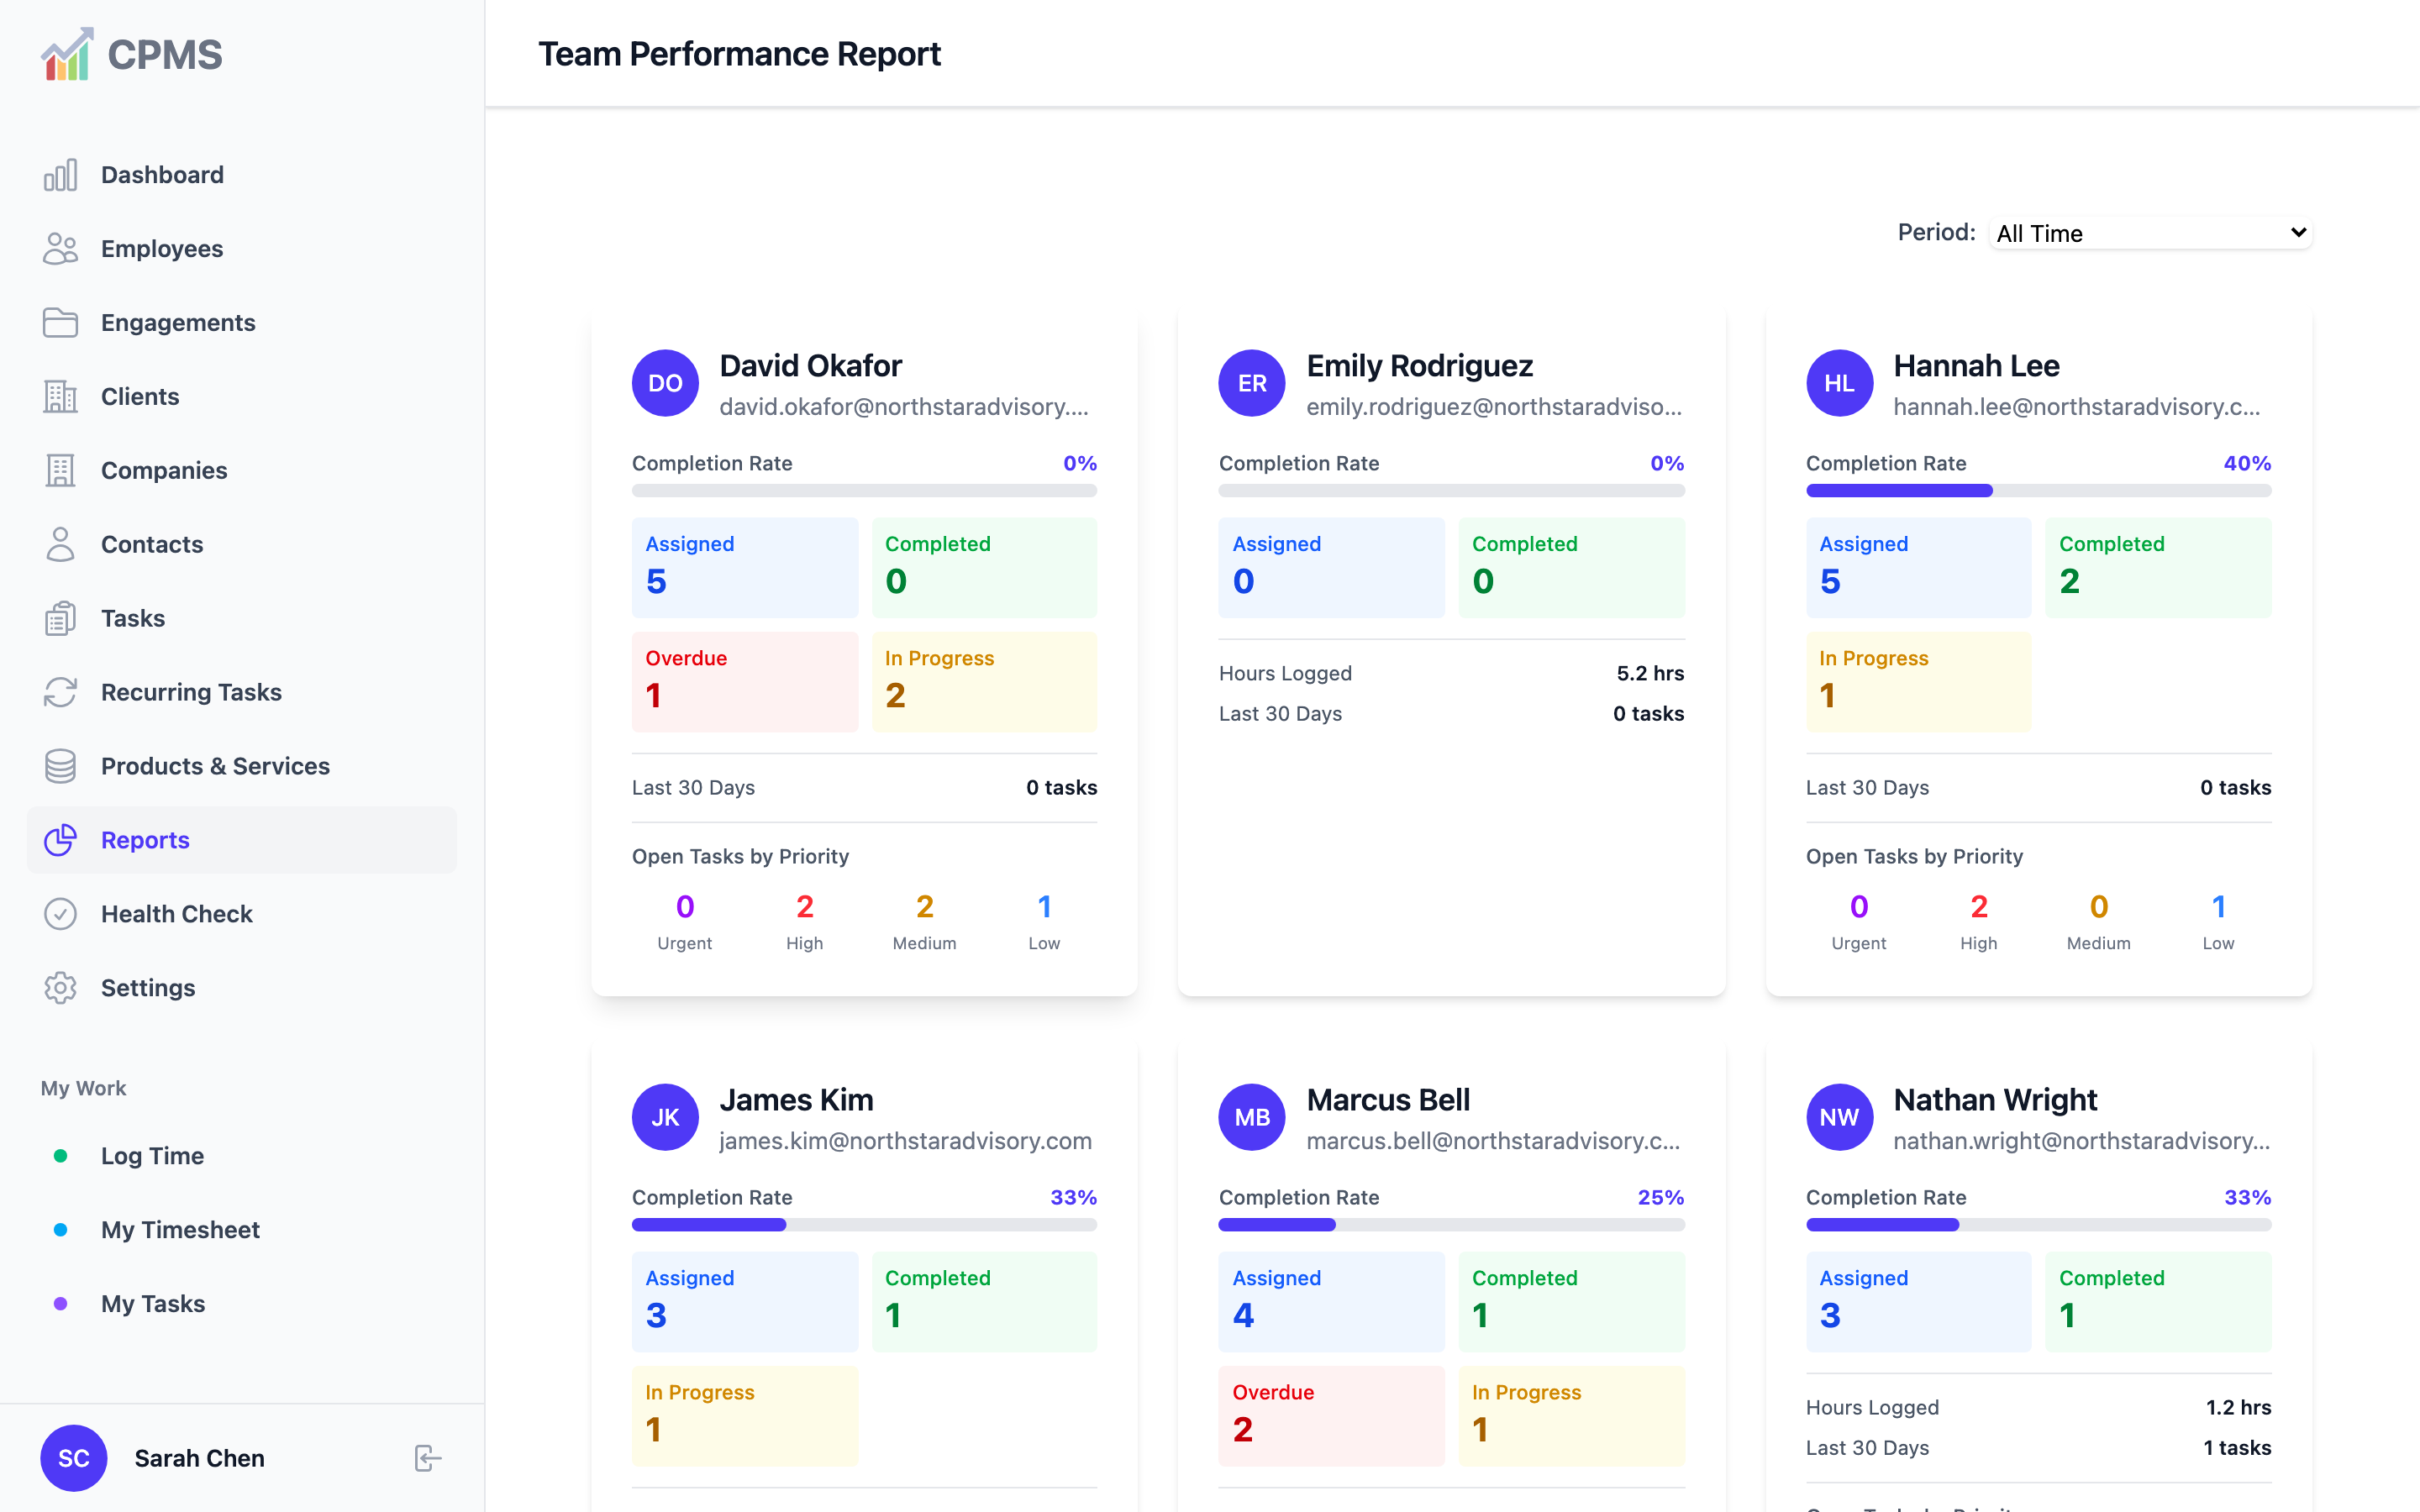The image size is (2420, 1512).
Task: Click the SC user avatar
Action: point(73,1459)
